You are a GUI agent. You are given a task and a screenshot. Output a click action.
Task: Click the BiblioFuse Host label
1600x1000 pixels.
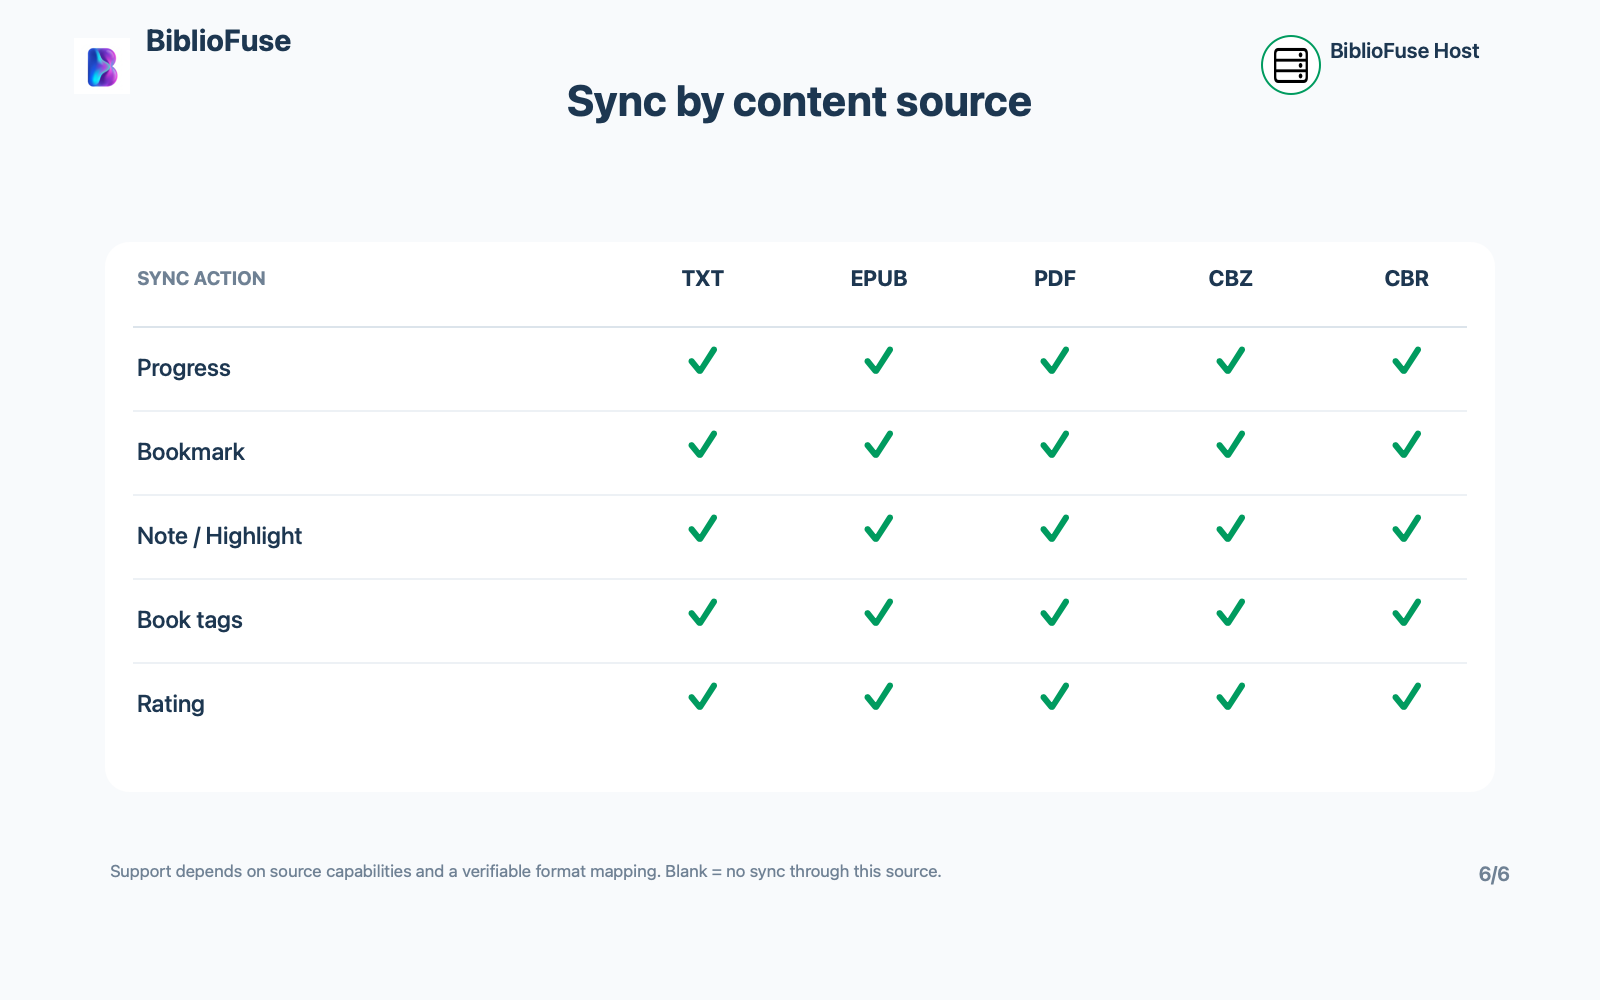[x=1404, y=51]
